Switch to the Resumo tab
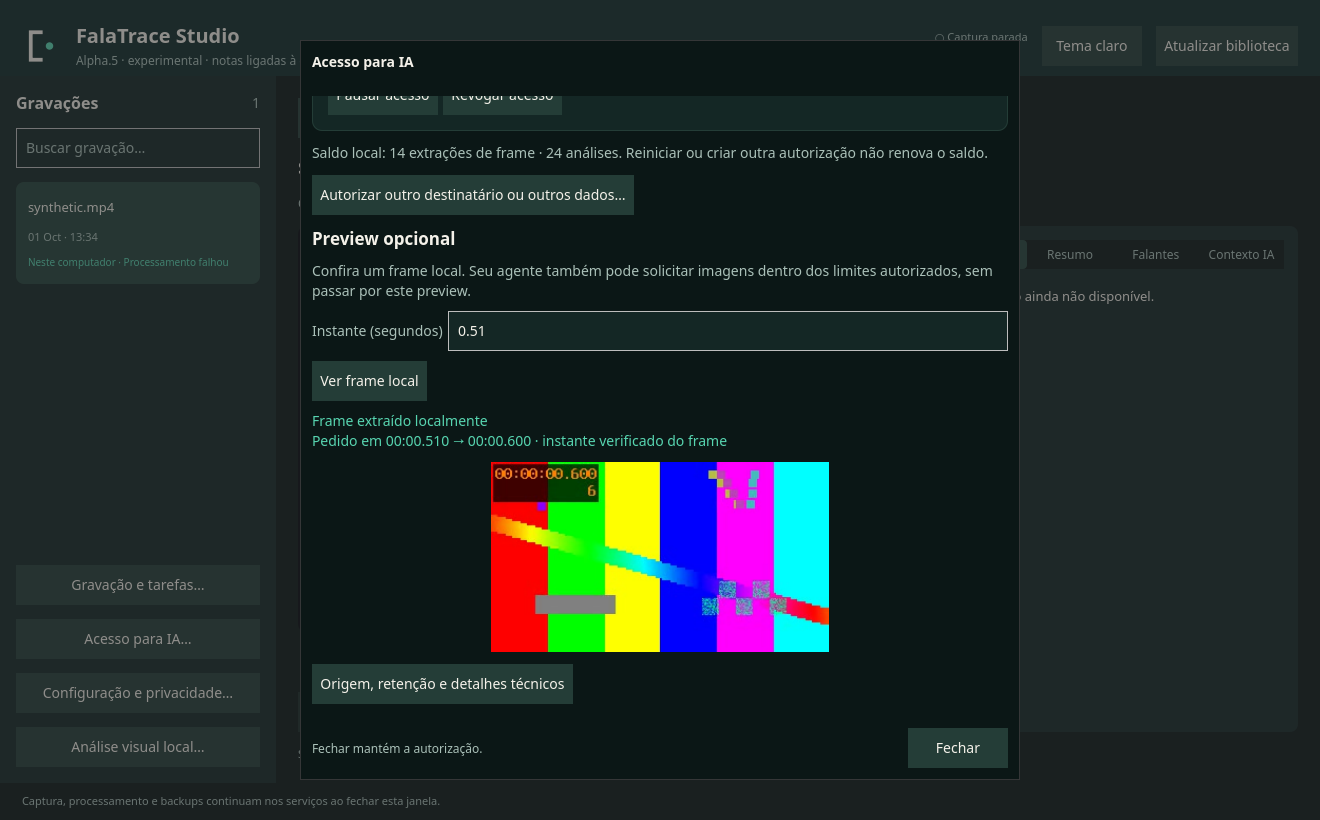 [1069, 255]
